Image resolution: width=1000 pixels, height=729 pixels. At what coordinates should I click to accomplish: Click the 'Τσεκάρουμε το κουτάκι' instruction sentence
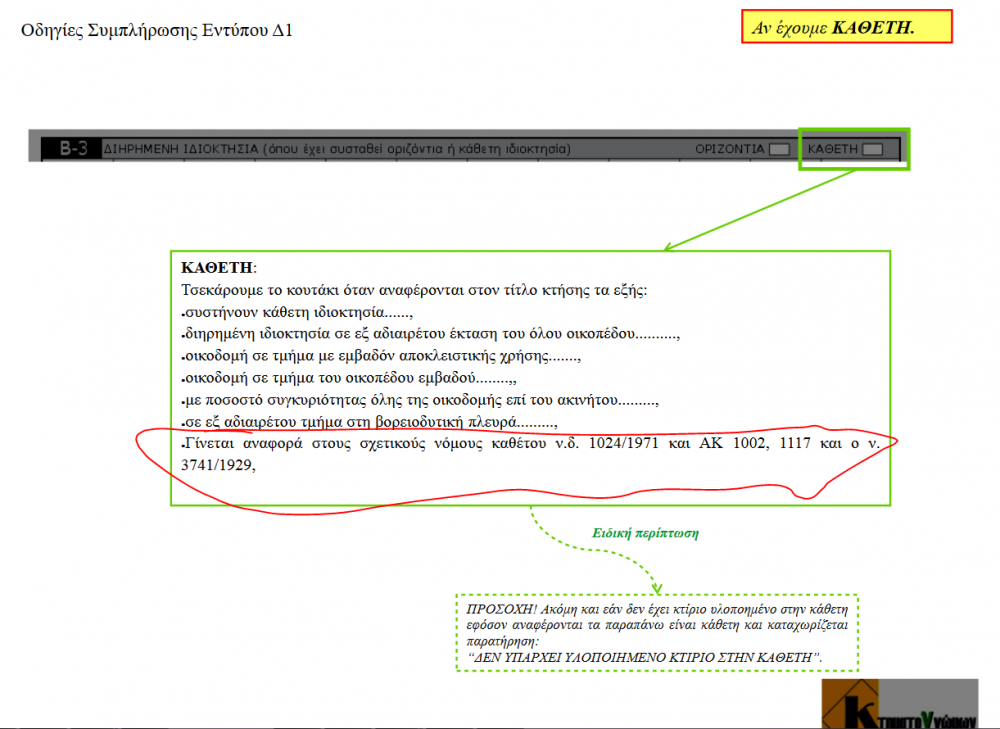[414, 290]
